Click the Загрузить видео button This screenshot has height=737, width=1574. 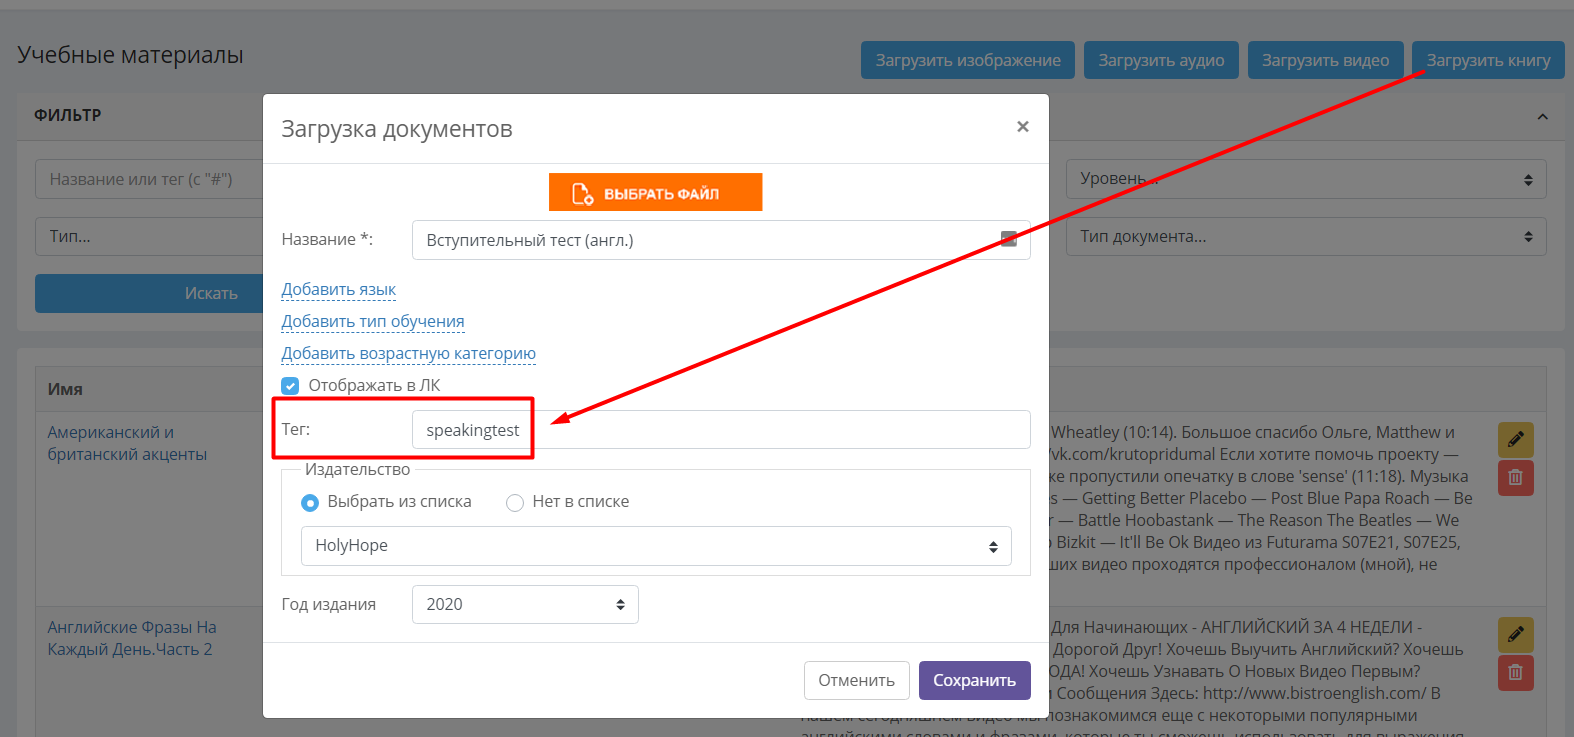click(x=1325, y=60)
